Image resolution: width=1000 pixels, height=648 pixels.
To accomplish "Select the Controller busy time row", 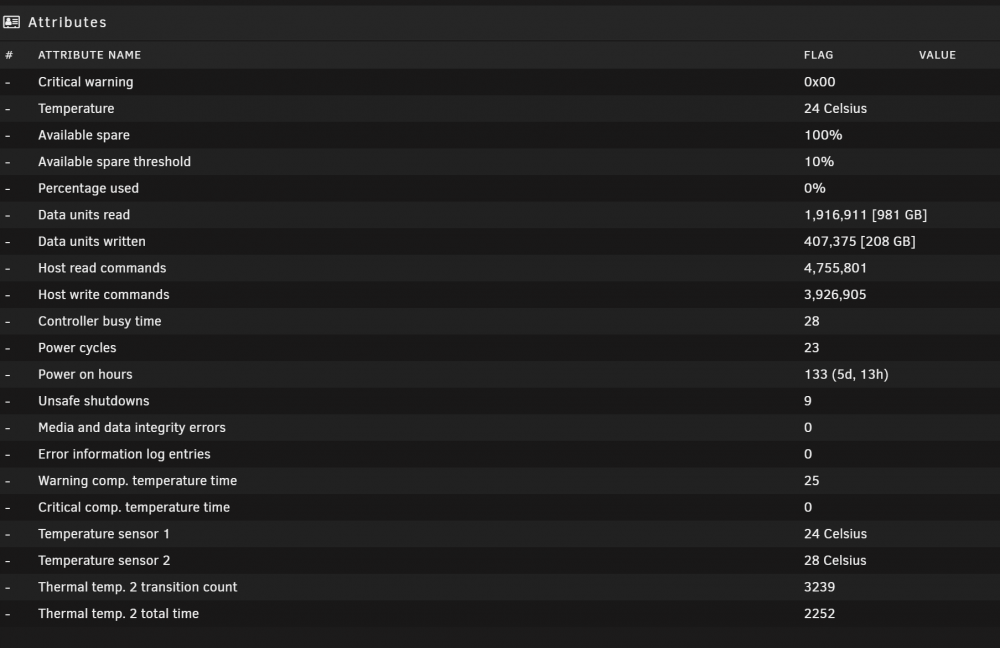I will [x=500, y=321].
